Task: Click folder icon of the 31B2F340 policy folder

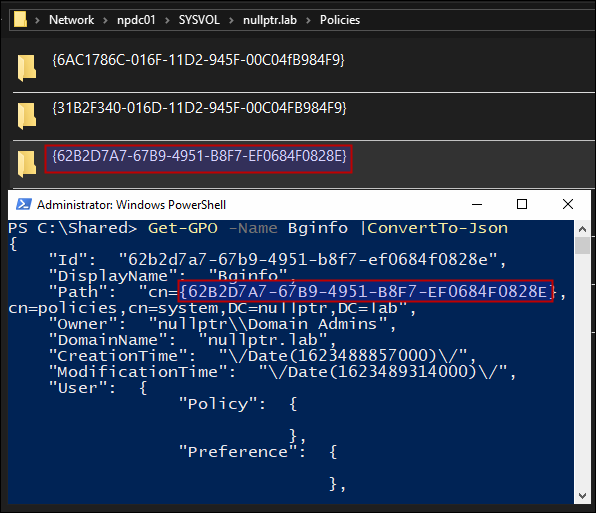Action: 27,116
